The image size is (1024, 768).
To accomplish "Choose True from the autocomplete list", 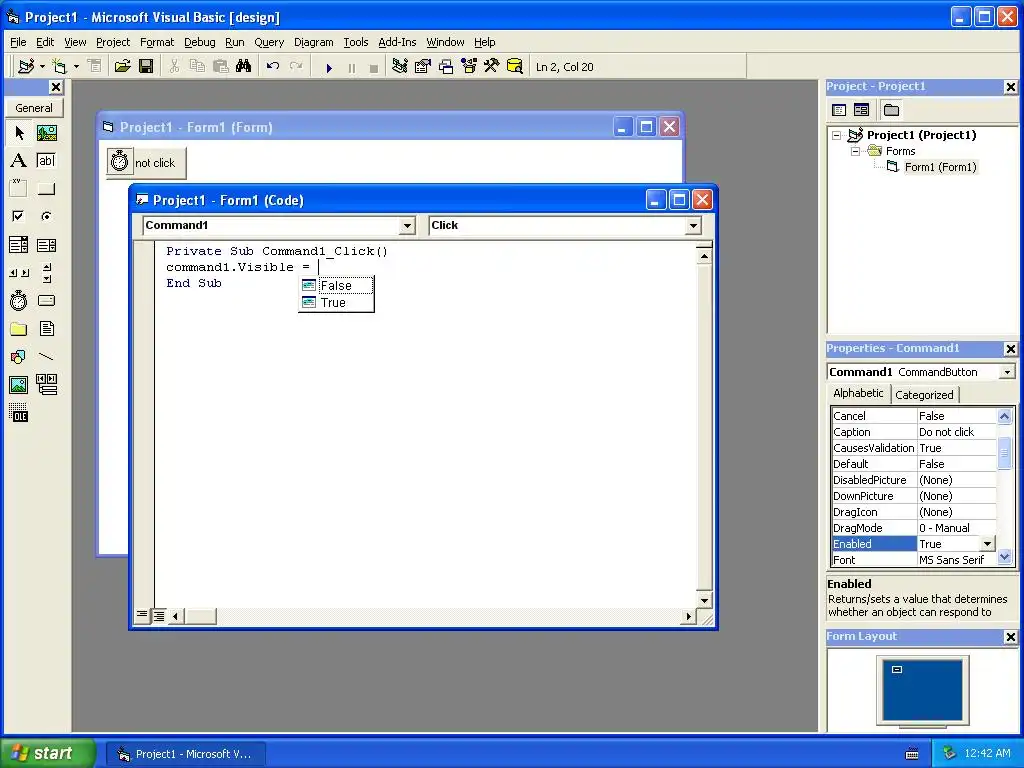I will click(336, 302).
